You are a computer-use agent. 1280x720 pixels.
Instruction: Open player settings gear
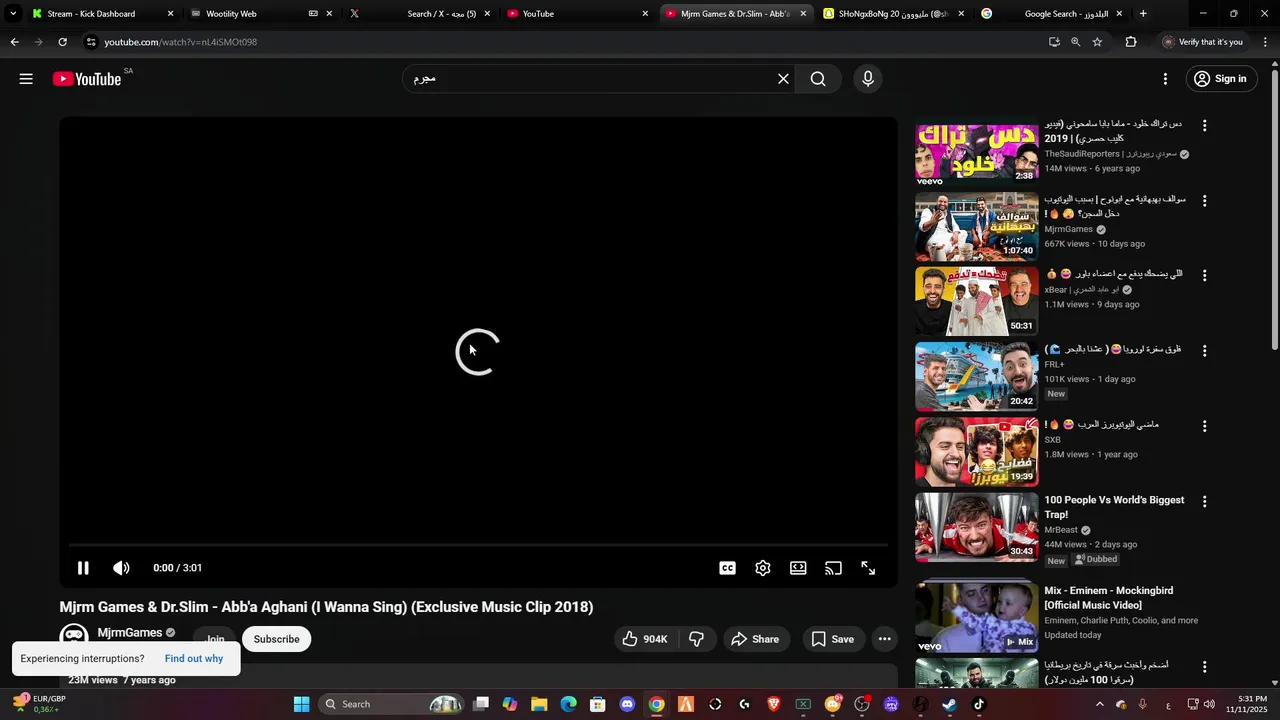[763, 568]
